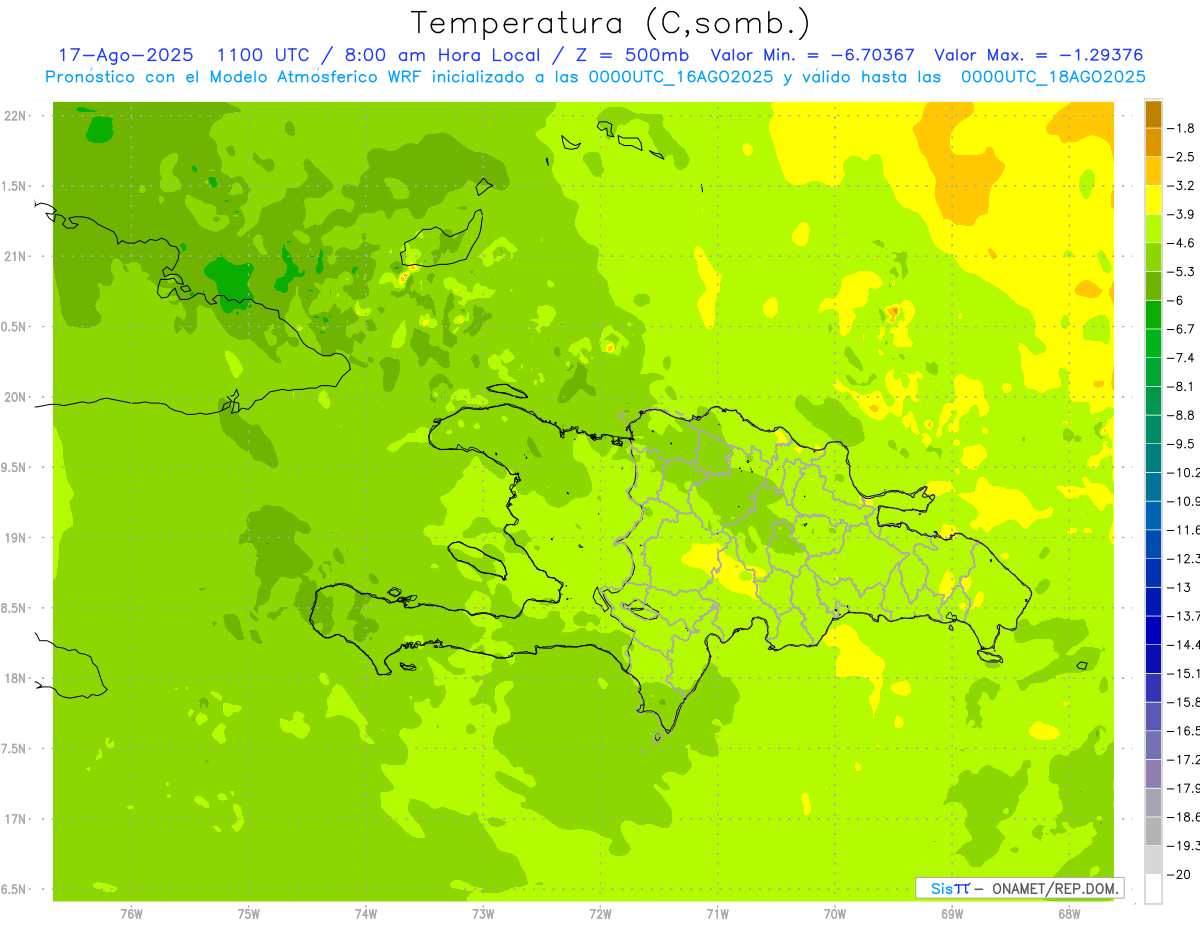Pick the green swatch between -6.7 and -7.4
The width and height of the screenshot is (1200, 927).
1153,343
